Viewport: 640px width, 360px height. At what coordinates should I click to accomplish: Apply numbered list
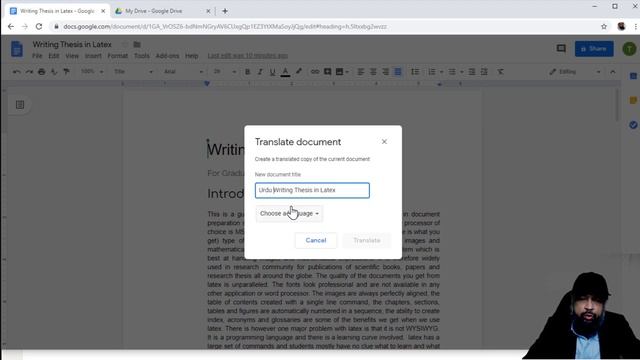[x=432, y=72]
